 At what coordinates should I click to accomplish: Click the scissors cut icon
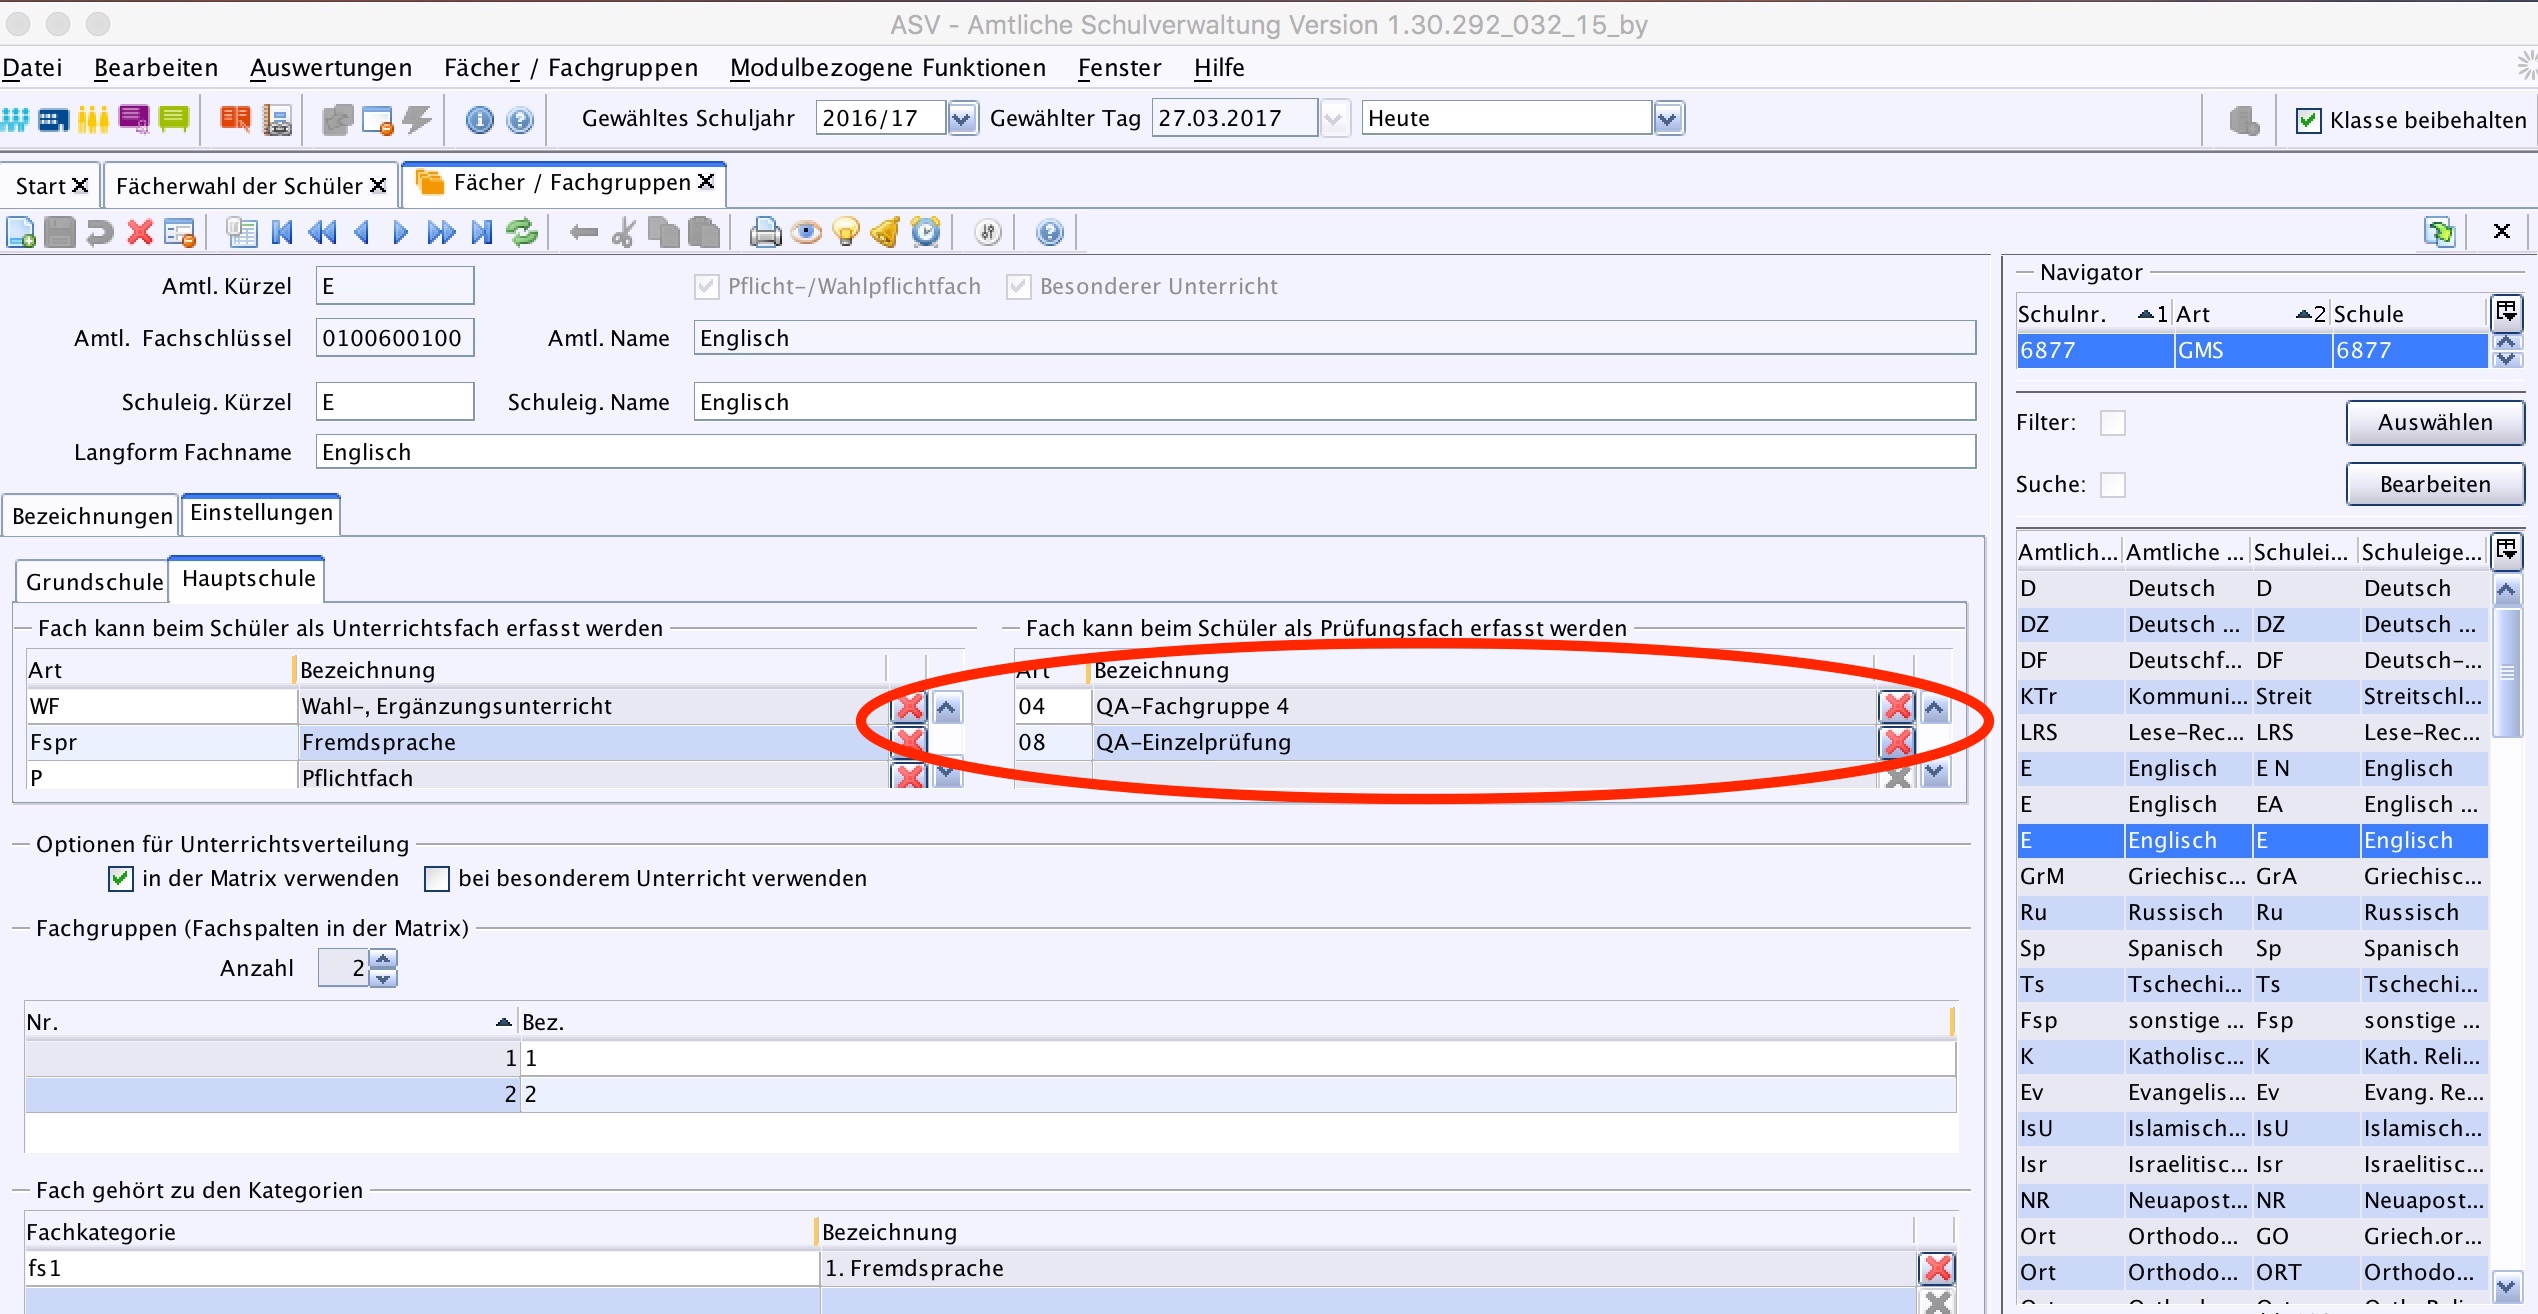(623, 233)
